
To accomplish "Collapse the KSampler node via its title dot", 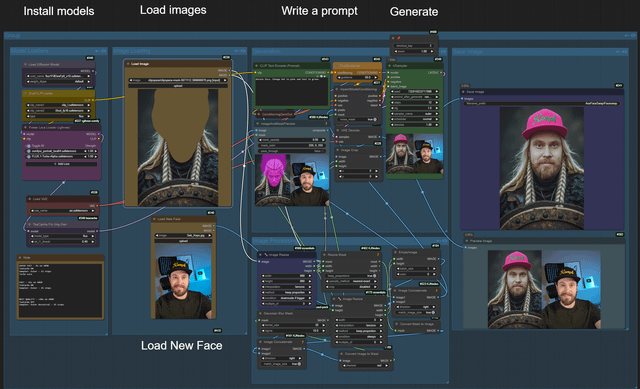I will (x=389, y=65).
